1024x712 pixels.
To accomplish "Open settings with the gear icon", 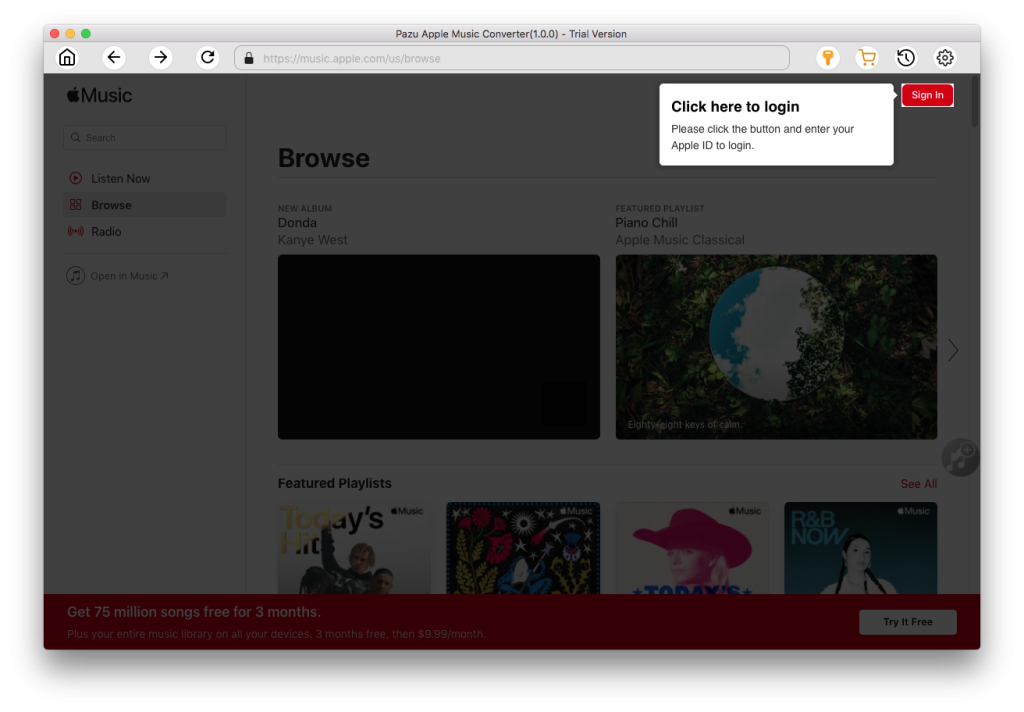I will 944,58.
